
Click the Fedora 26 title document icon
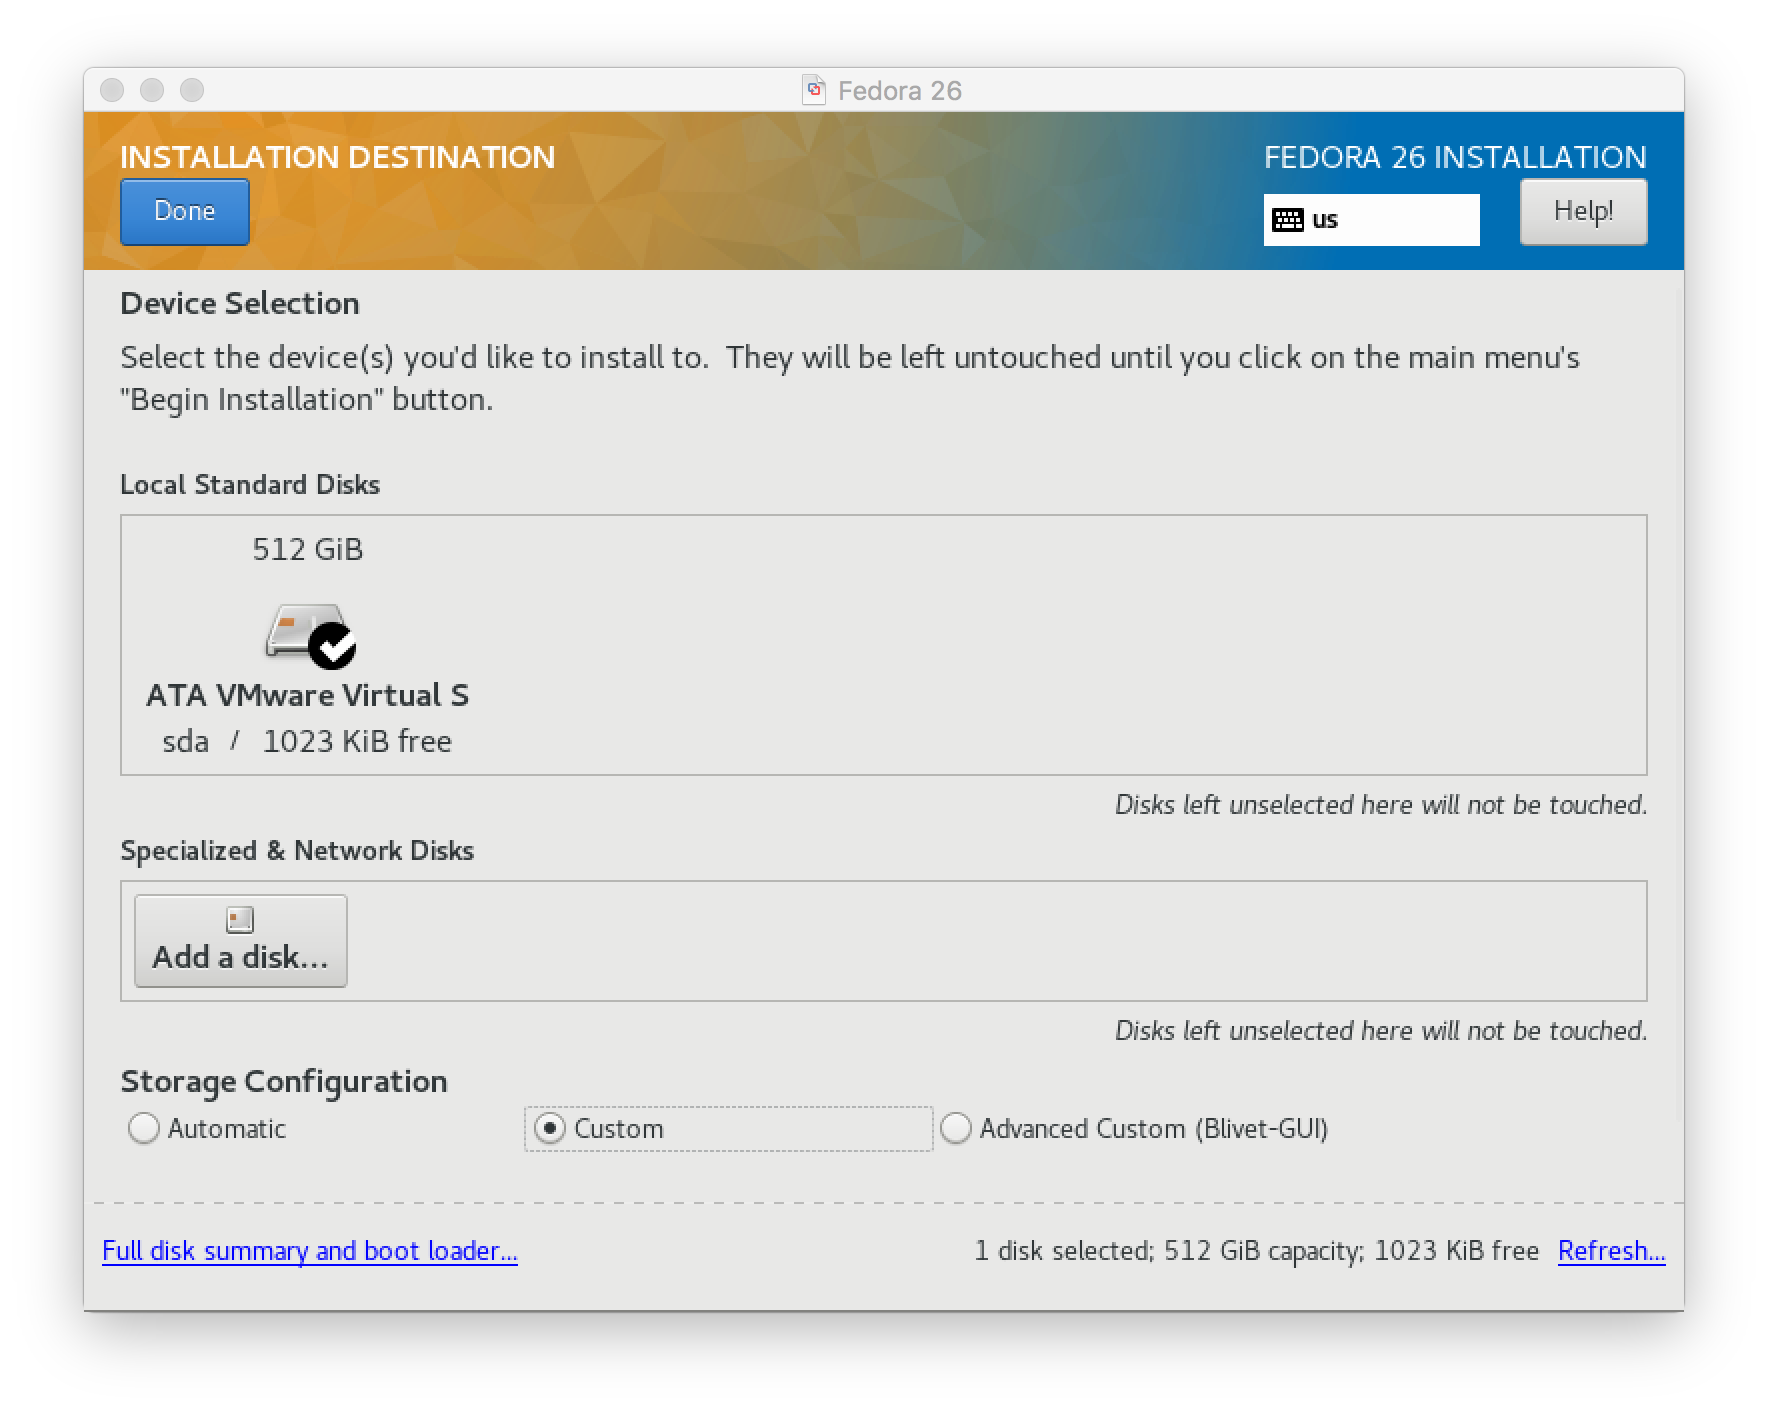point(814,90)
